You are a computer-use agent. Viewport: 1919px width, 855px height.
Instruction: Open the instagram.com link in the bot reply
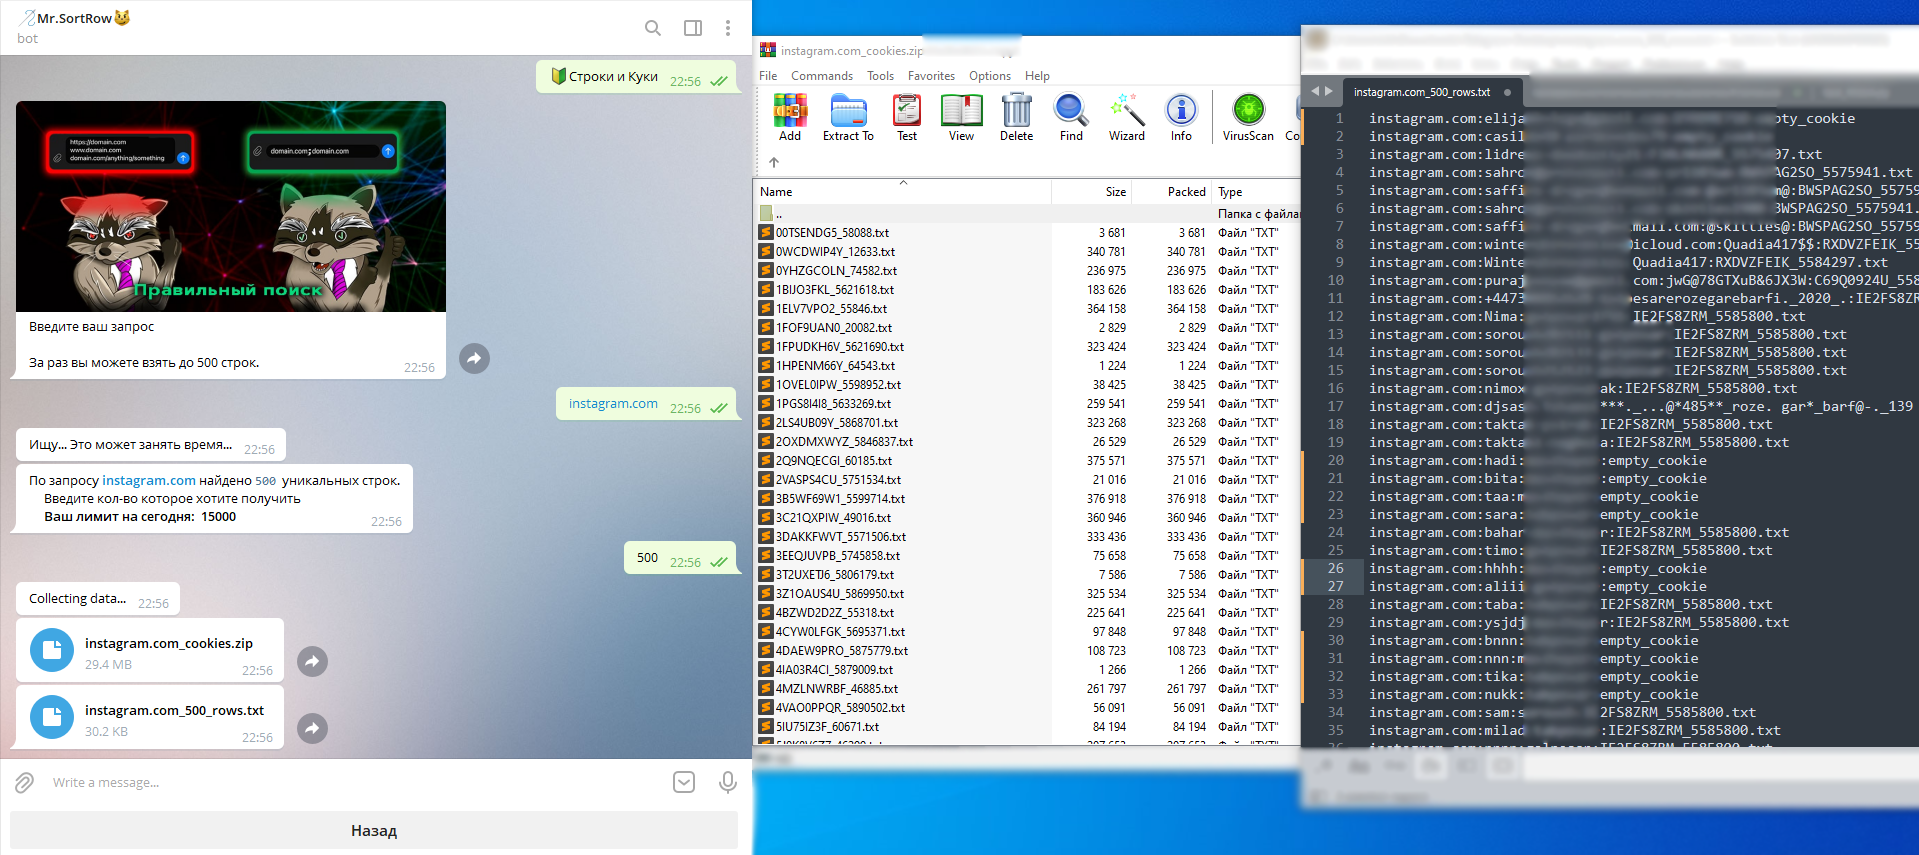149,481
